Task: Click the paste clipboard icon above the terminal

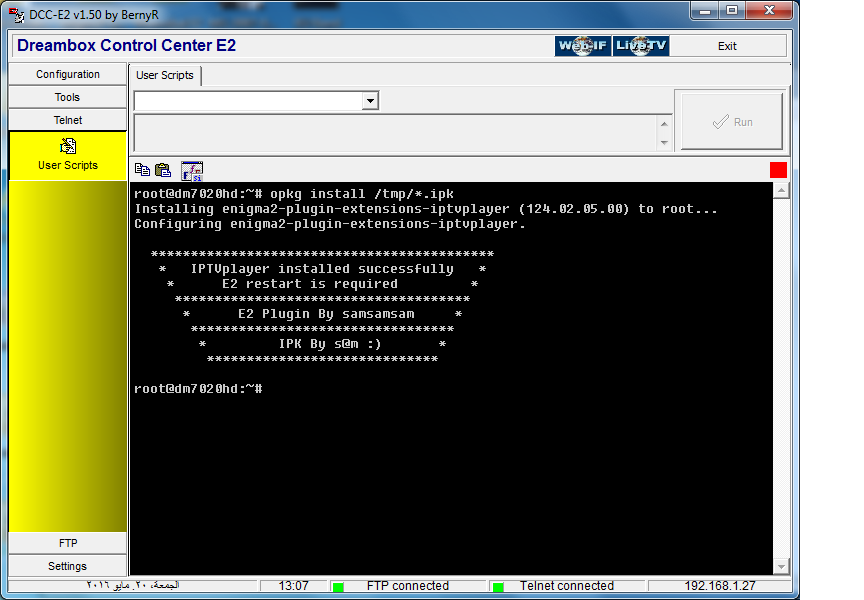Action: click(163, 170)
